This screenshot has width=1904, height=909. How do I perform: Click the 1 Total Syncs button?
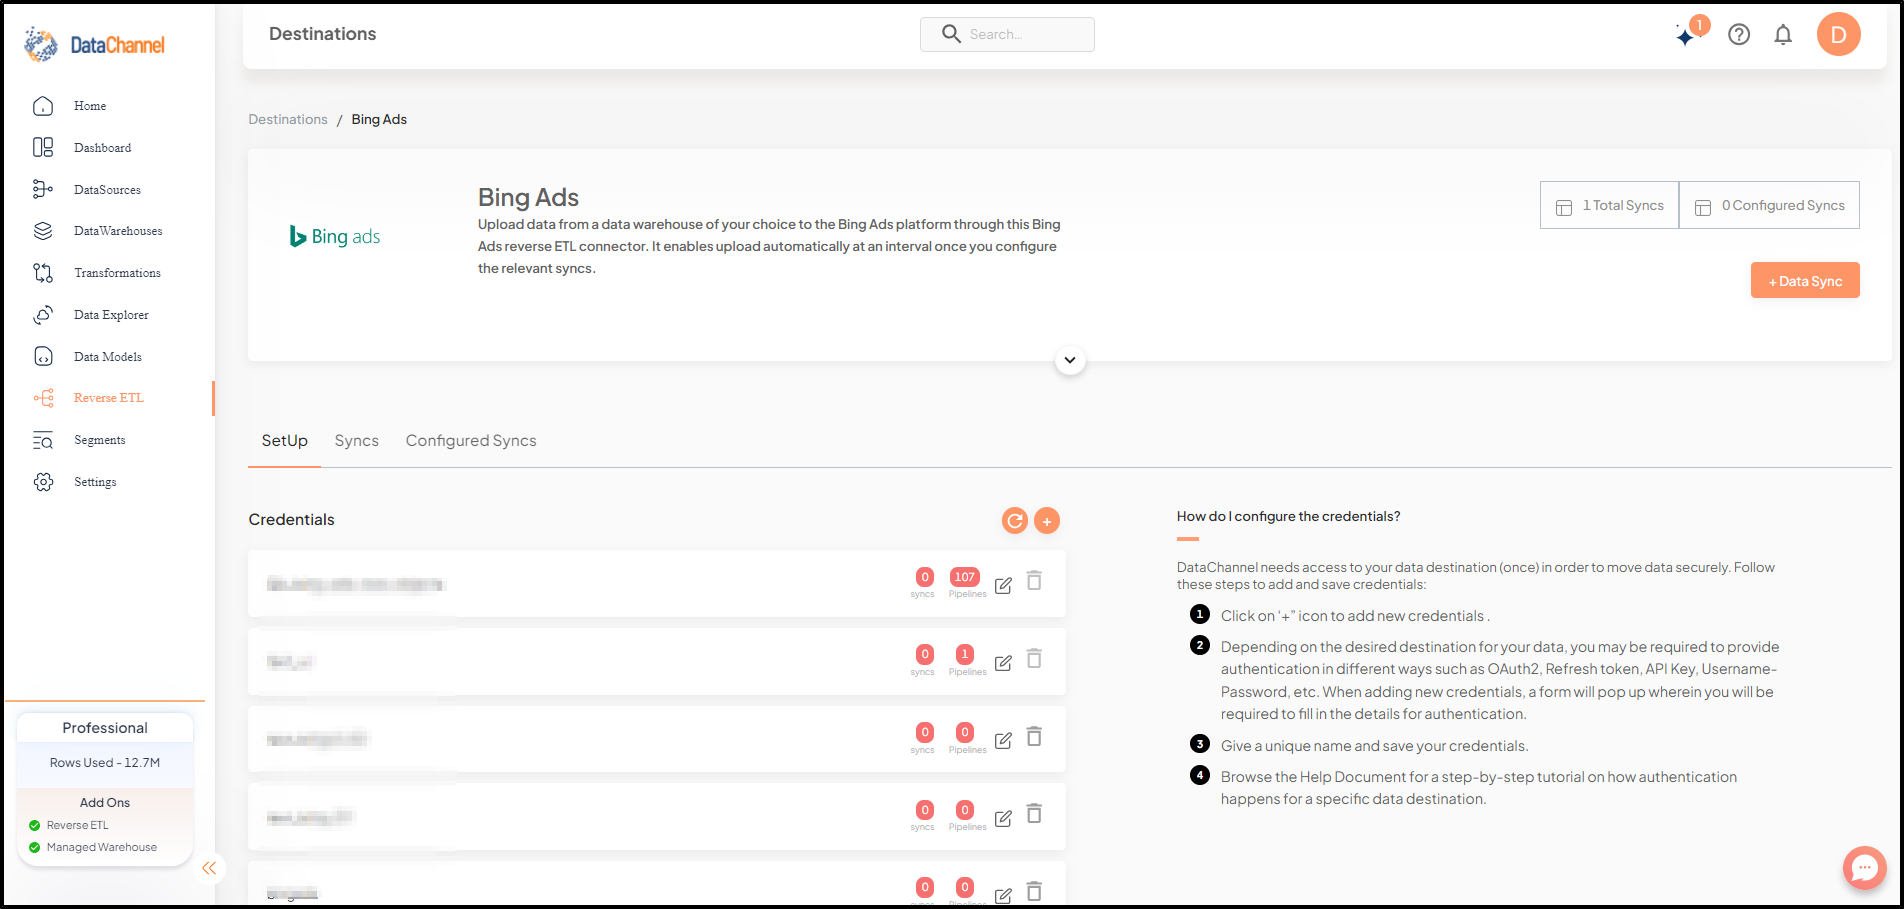pos(1609,205)
